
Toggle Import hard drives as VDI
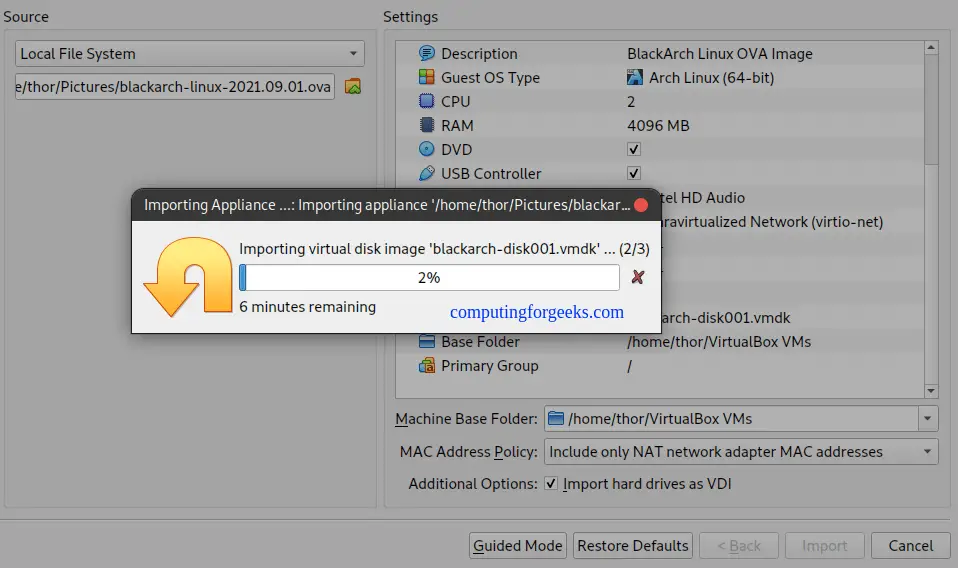click(x=551, y=484)
